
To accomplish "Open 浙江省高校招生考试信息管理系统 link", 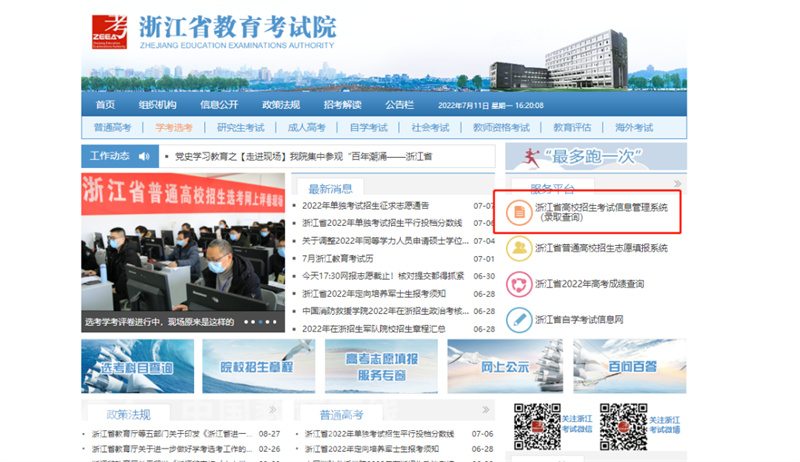I will [x=601, y=212].
